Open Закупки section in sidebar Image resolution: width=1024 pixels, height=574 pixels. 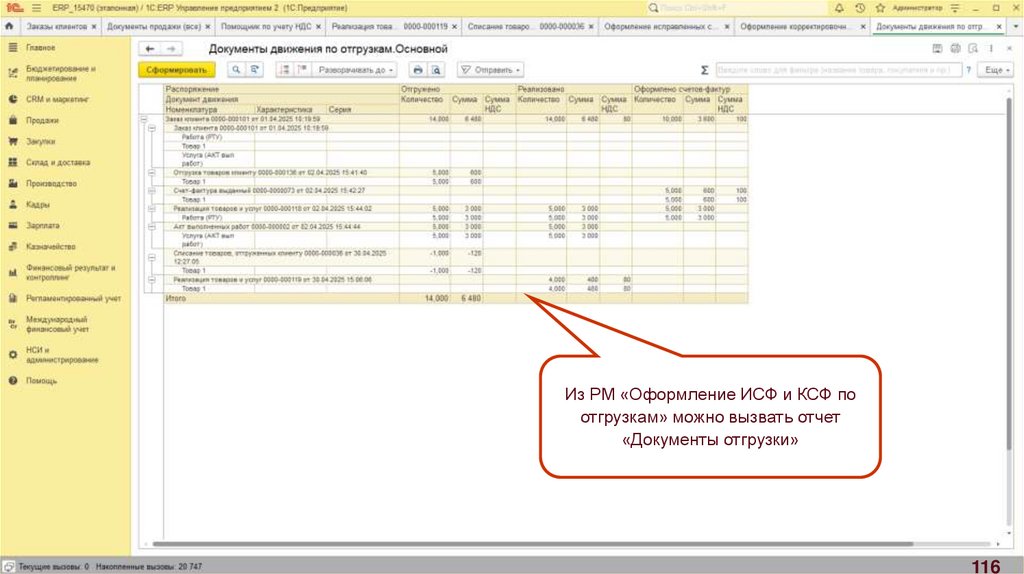40,141
